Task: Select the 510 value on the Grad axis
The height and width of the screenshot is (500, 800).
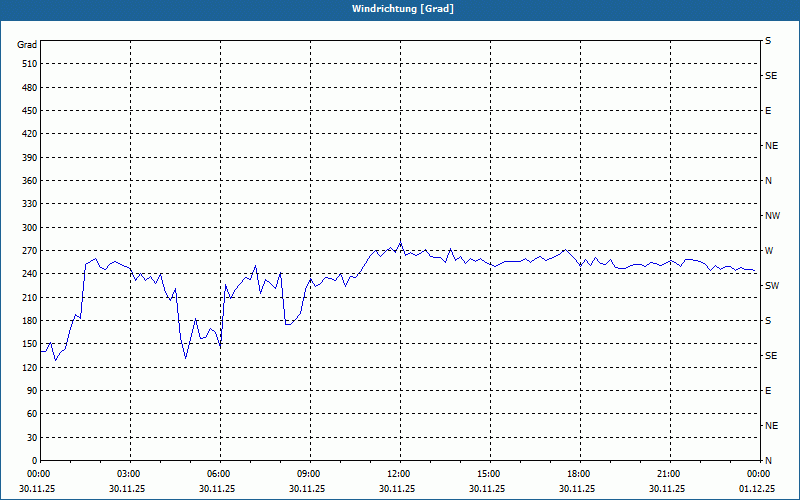Action: click(x=30, y=64)
